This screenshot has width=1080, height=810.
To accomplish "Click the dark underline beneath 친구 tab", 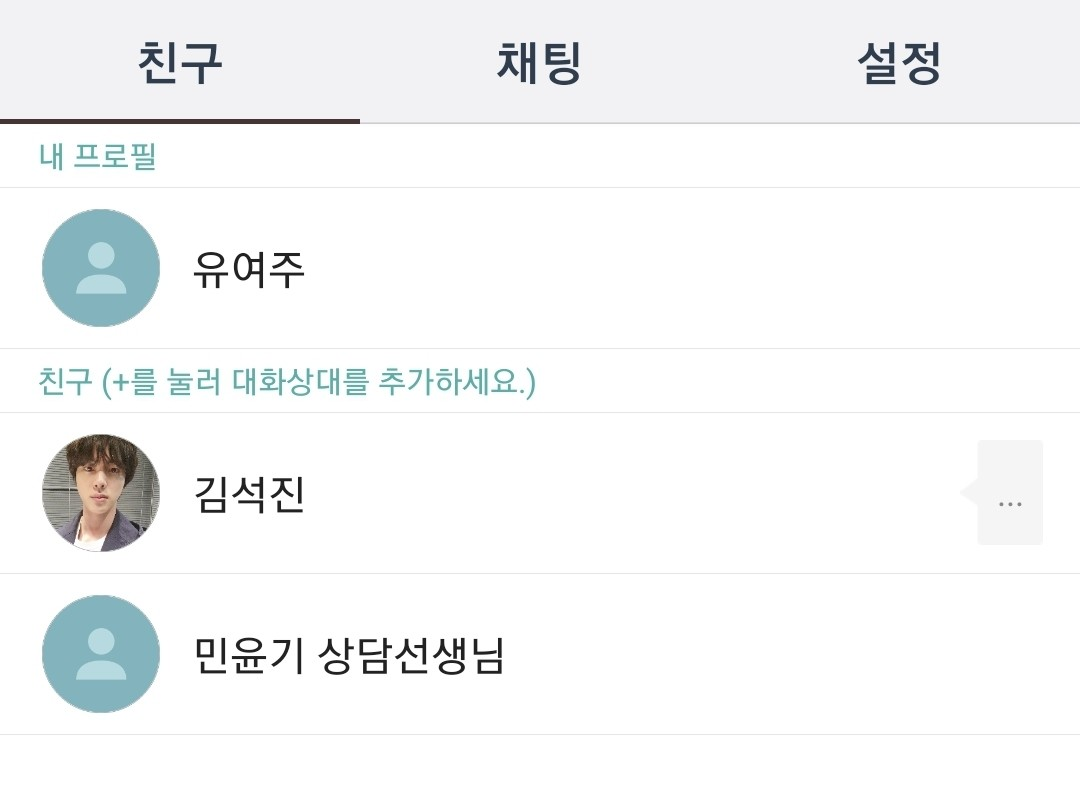I will pos(180,121).
